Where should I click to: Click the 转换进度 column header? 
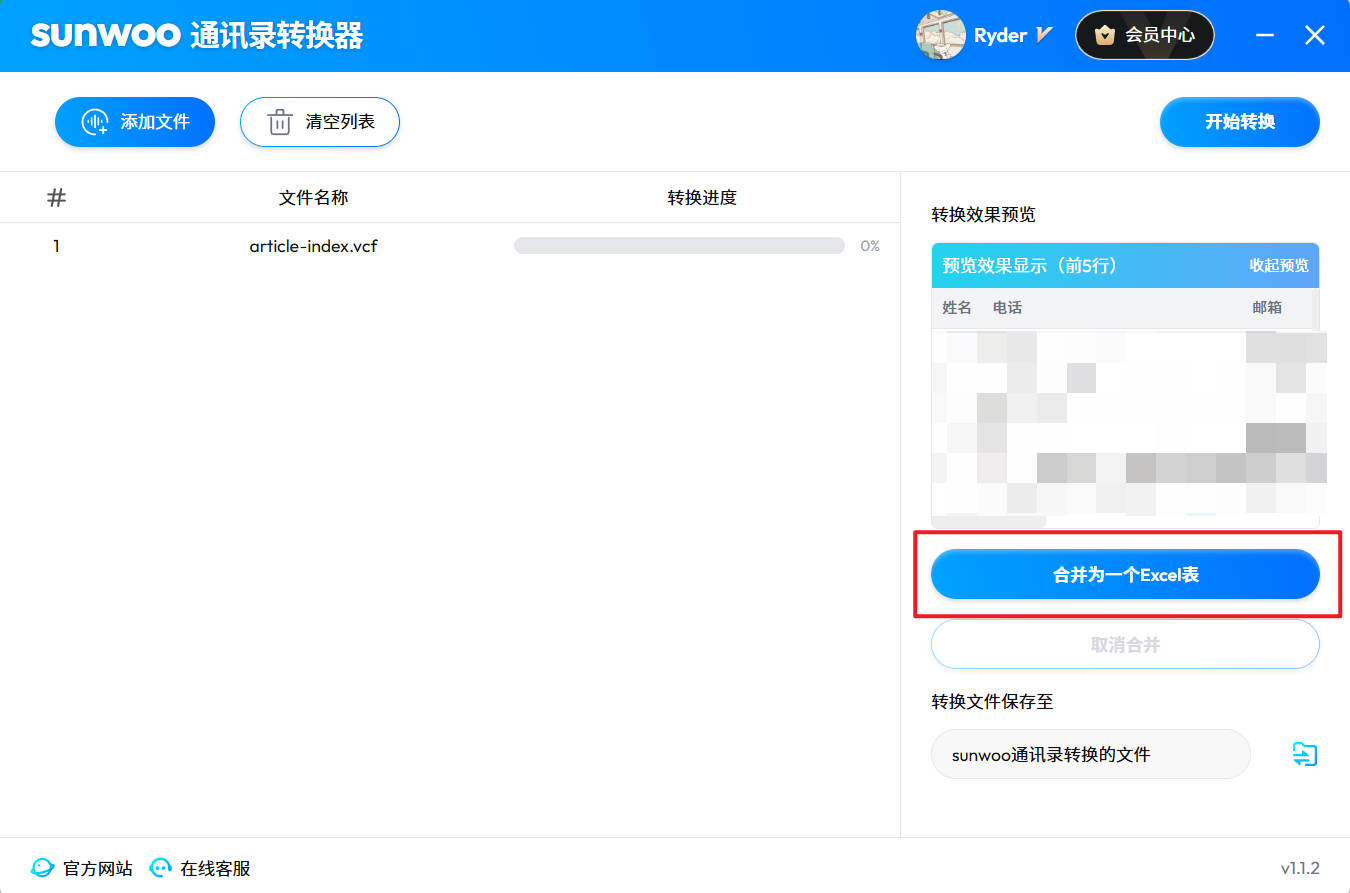pyautogui.click(x=702, y=198)
